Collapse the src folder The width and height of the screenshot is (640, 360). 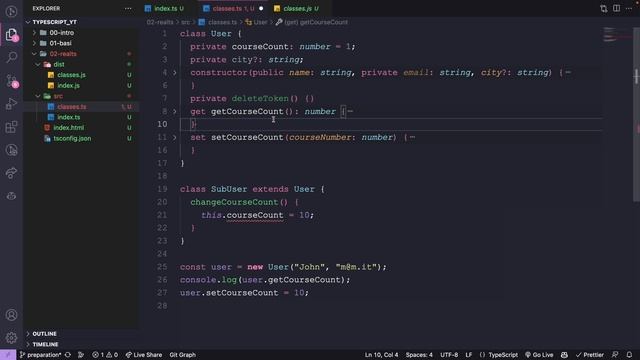click(x=38, y=96)
